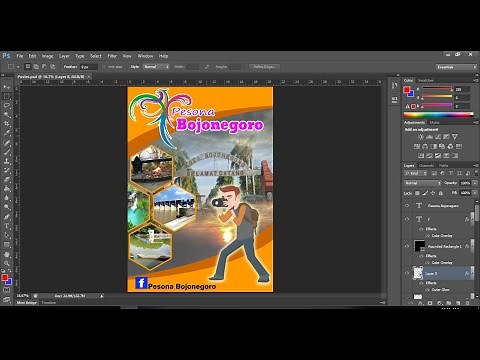Screen dimensions: 480x360
Task: Select the Eyedropper tool
Action: click(7, 133)
